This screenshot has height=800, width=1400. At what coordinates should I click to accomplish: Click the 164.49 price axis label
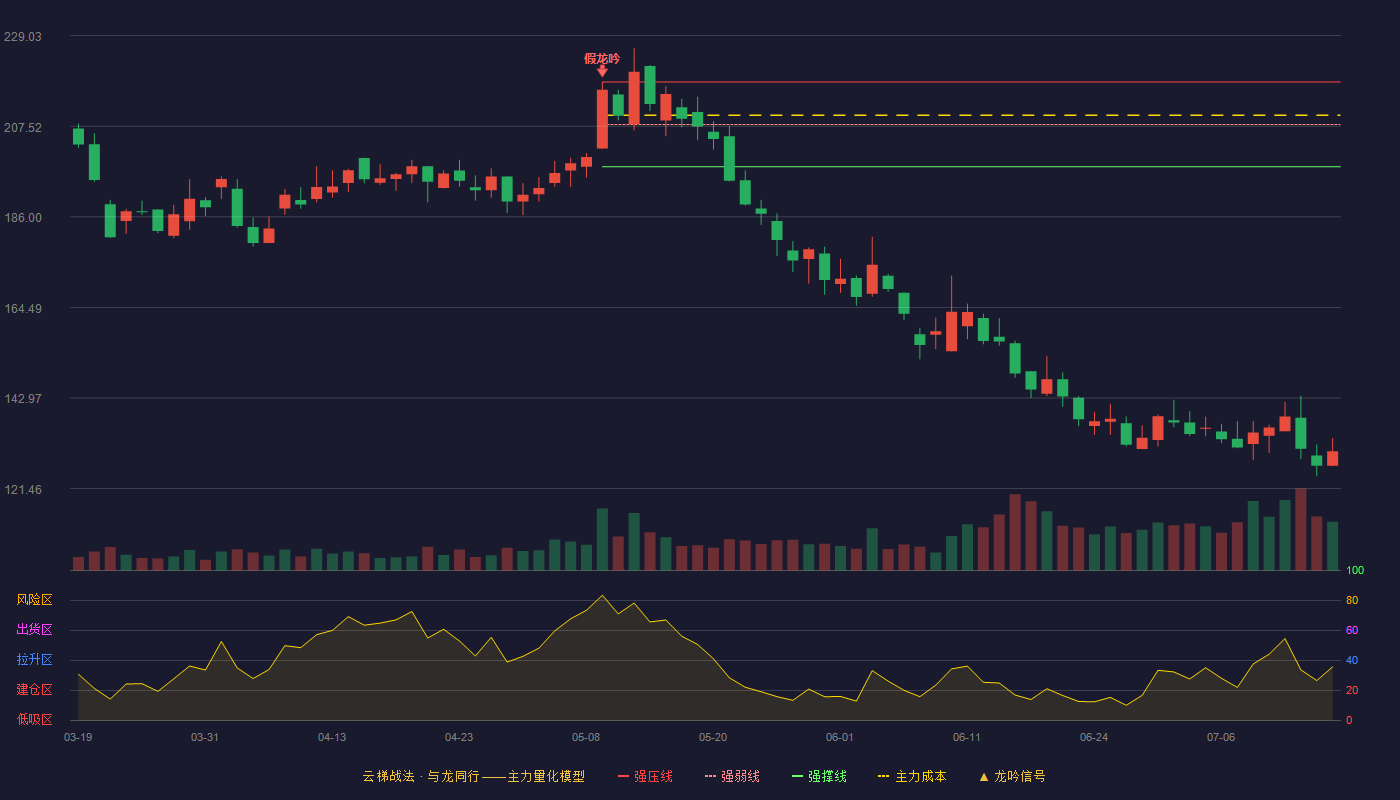23,308
